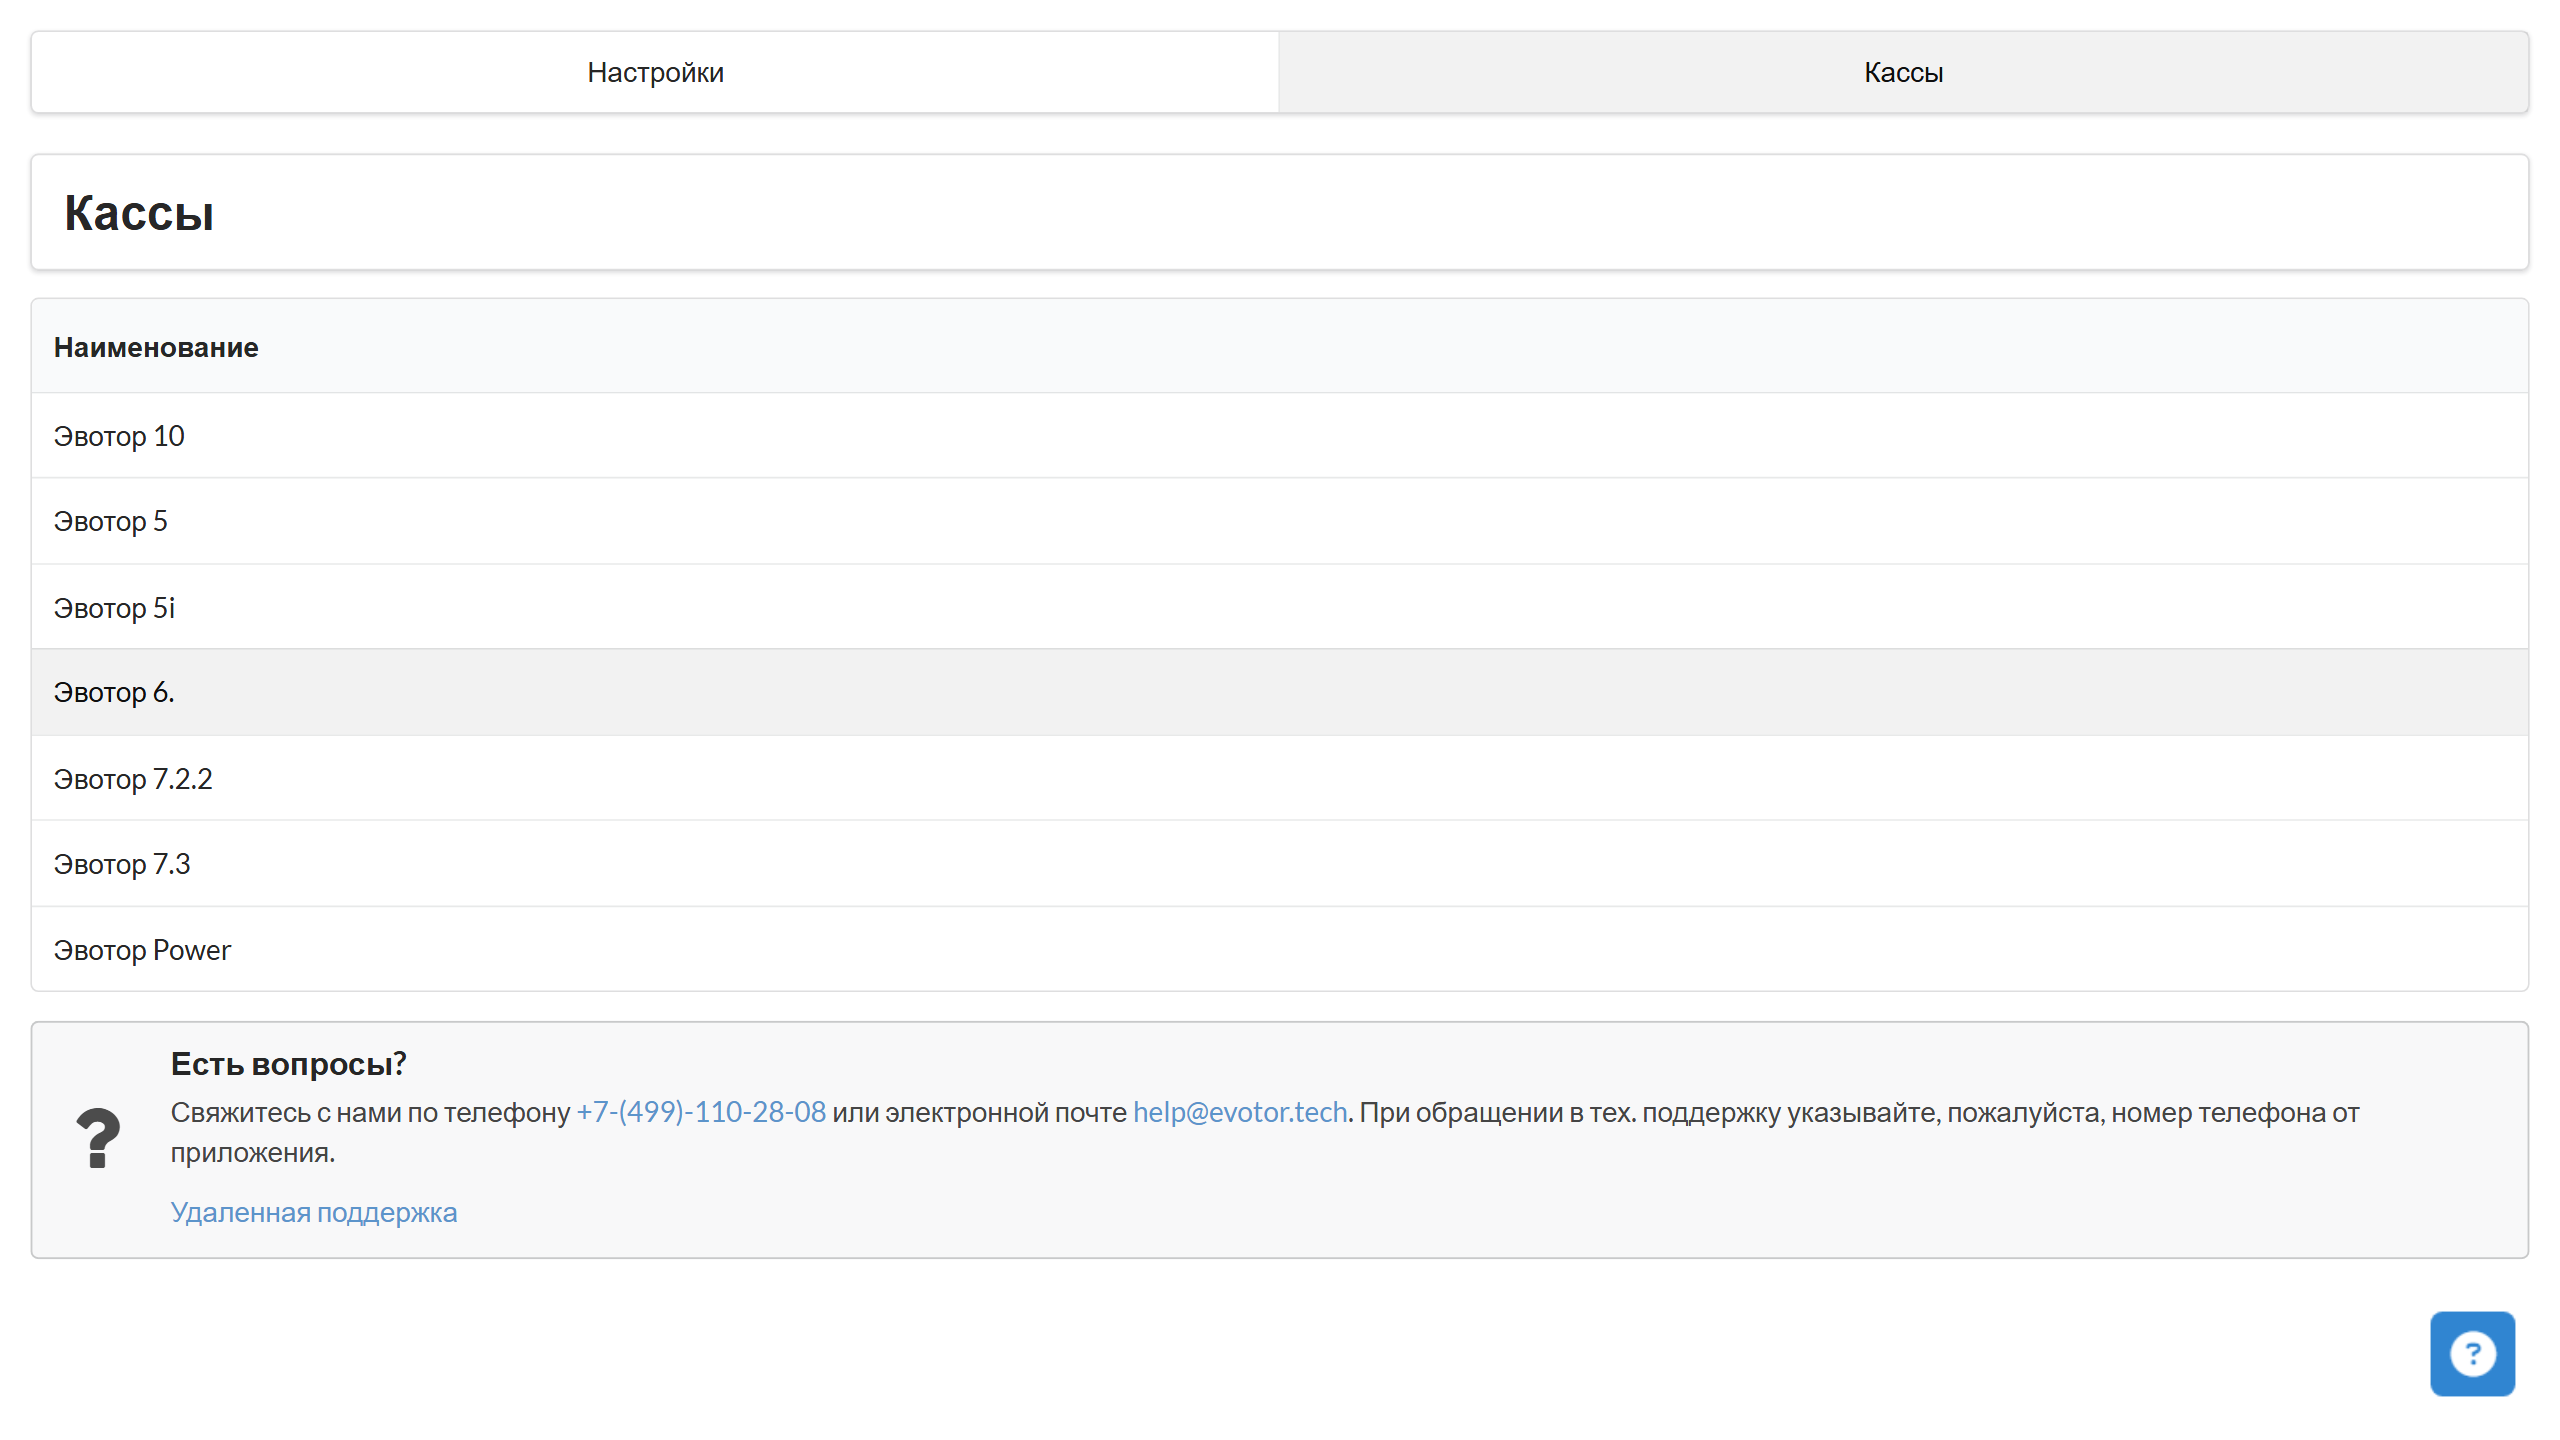Click the Кассы page heading

tap(139, 213)
